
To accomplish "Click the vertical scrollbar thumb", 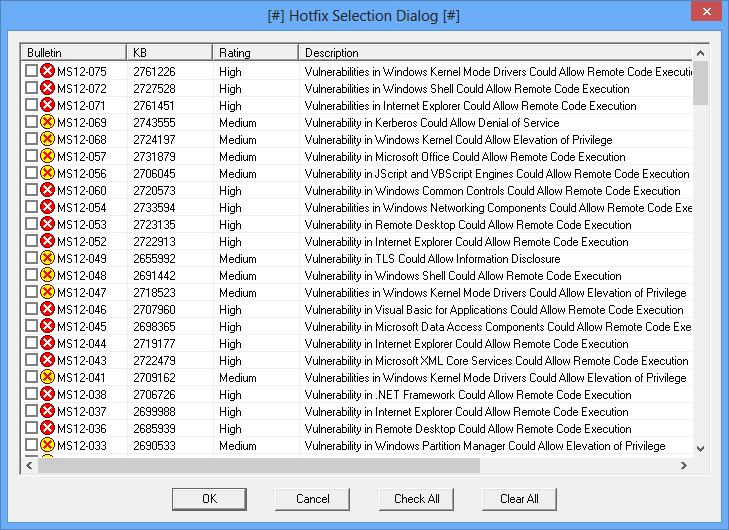I will pyautogui.click(x=700, y=83).
